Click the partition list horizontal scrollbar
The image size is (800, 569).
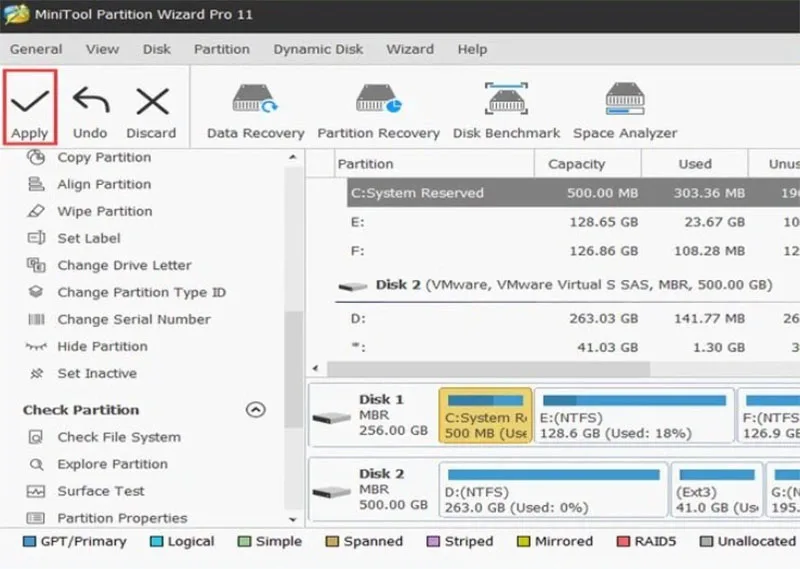pyautogui.click(x=488, y=368)
